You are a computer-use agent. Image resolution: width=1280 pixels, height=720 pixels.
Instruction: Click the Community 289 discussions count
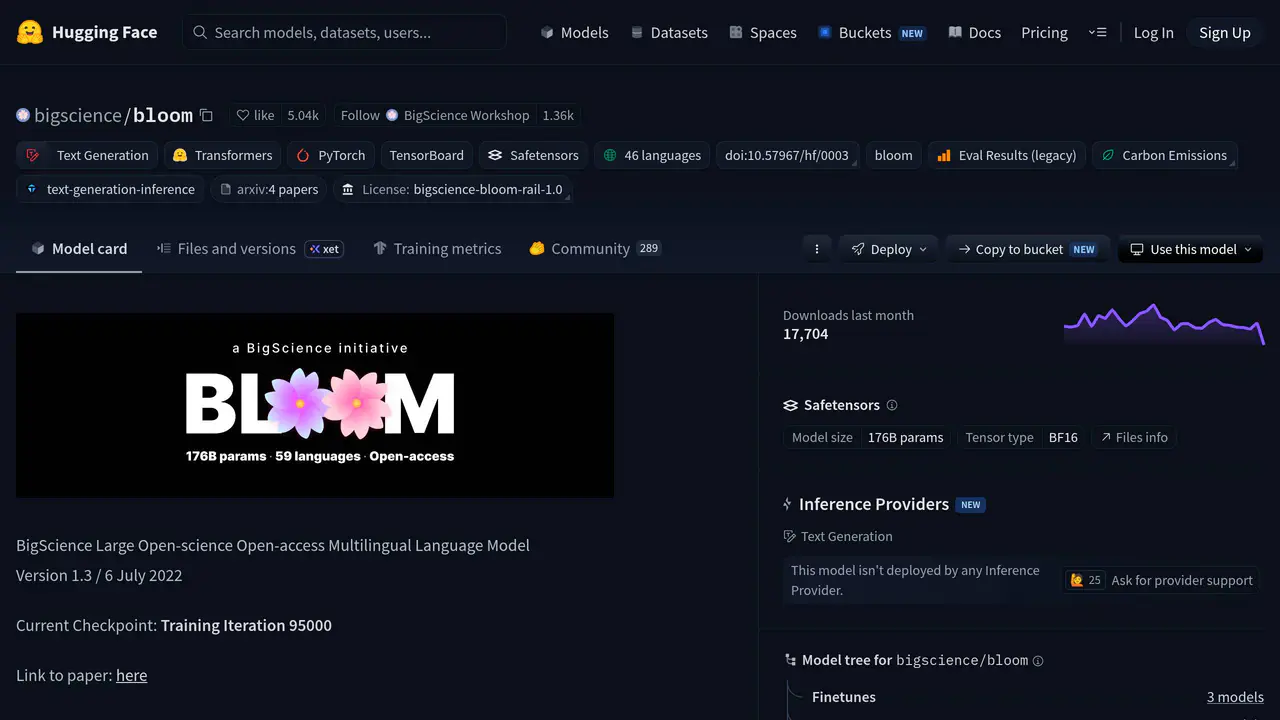(649, 248)
